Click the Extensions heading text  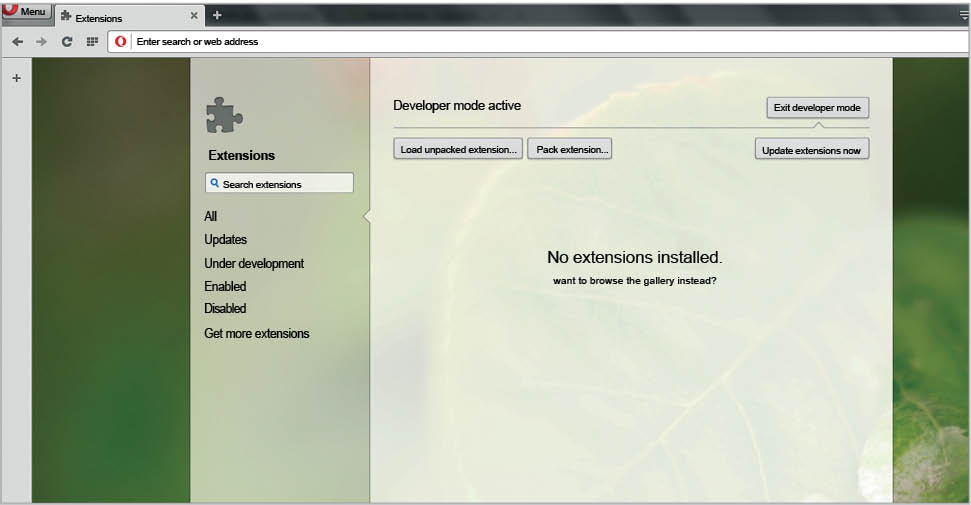242,156
